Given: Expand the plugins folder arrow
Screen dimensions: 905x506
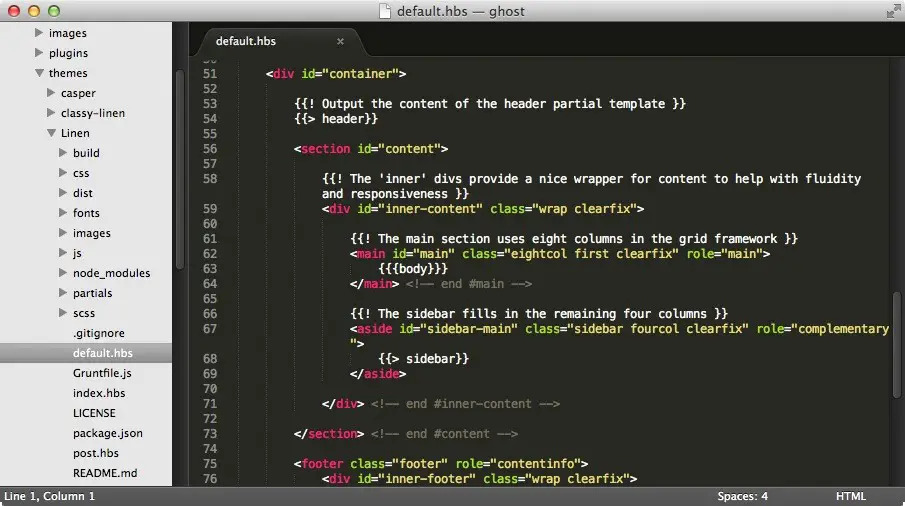Looking at the screenshot, I should click(x=39, y=53).
